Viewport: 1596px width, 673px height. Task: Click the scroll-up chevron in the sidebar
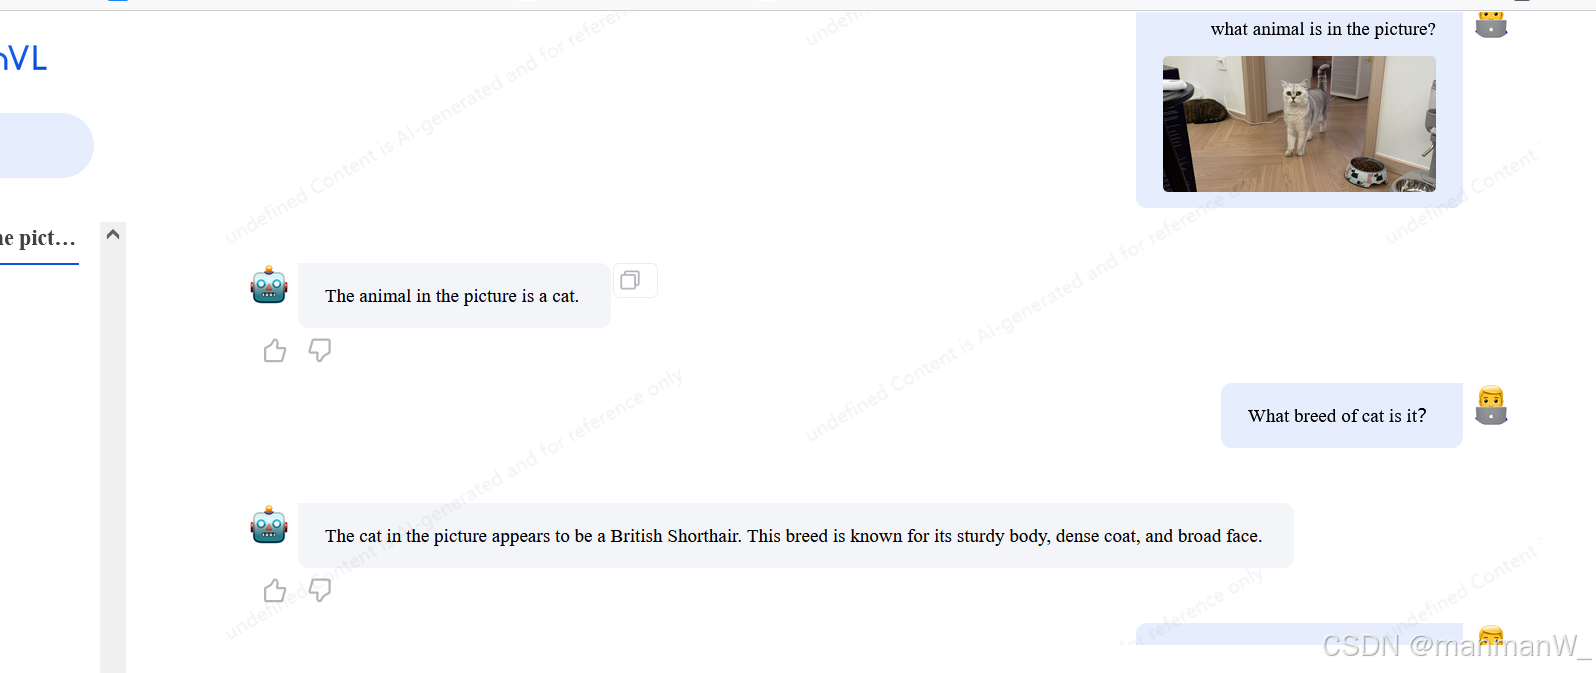coord(113,234)
